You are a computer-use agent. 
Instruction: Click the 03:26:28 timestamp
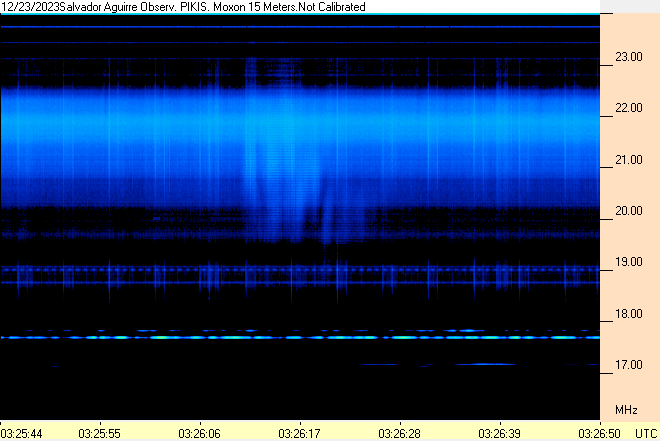[399, 433]
